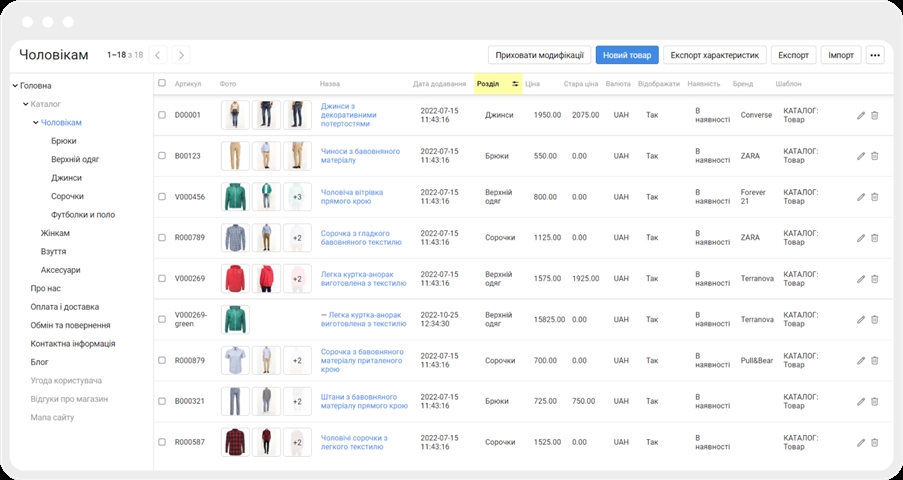Check the box for product R000879
This screenshot has height=480, width=903.
(x=162, y=360)
